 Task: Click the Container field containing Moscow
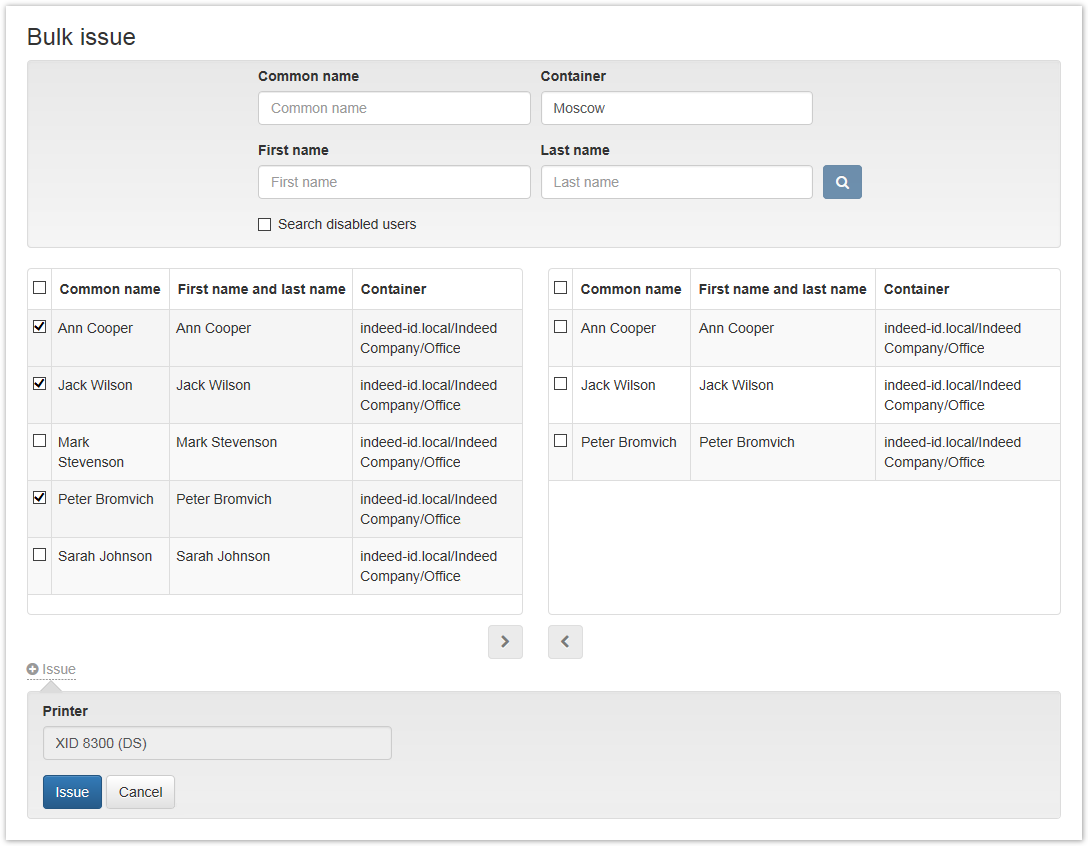point(676,108)
